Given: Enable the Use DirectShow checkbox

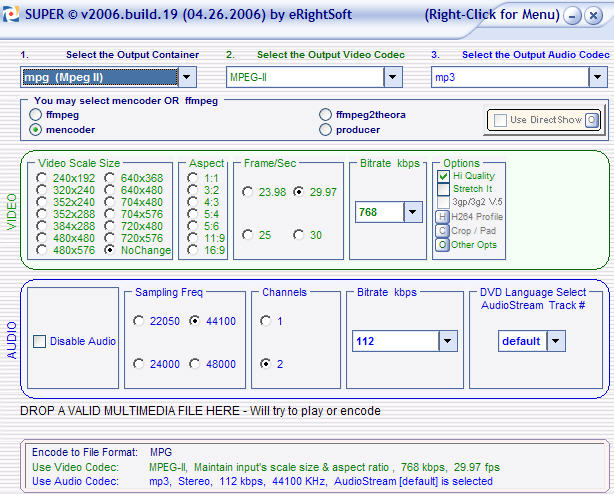Looking at the screenshot, I should (500, 120).
